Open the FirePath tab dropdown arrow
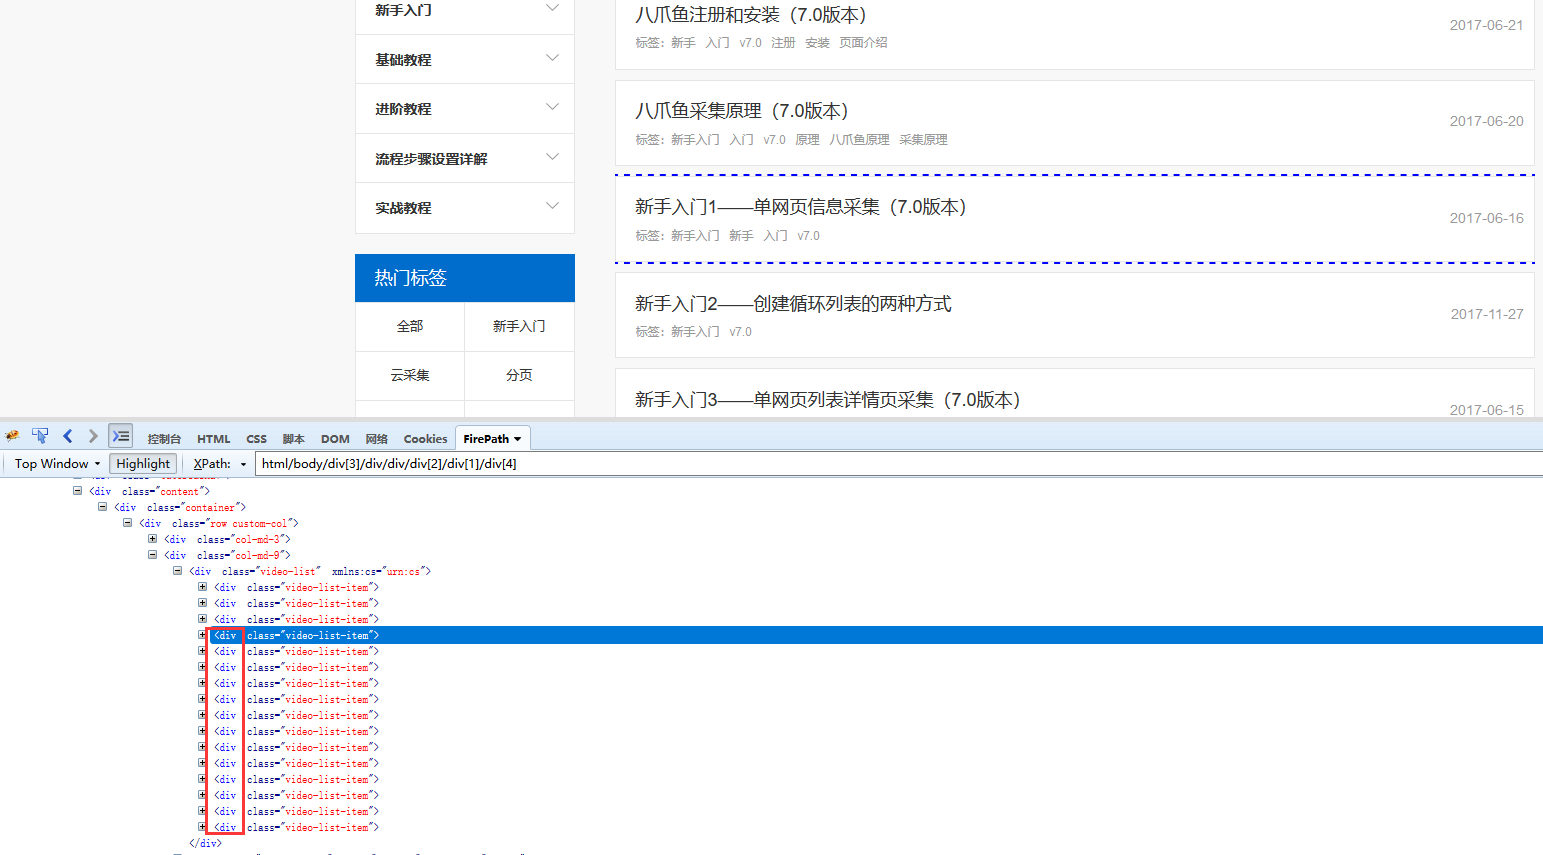Screen dimensions: 1543x855 [x=518, y=439]
